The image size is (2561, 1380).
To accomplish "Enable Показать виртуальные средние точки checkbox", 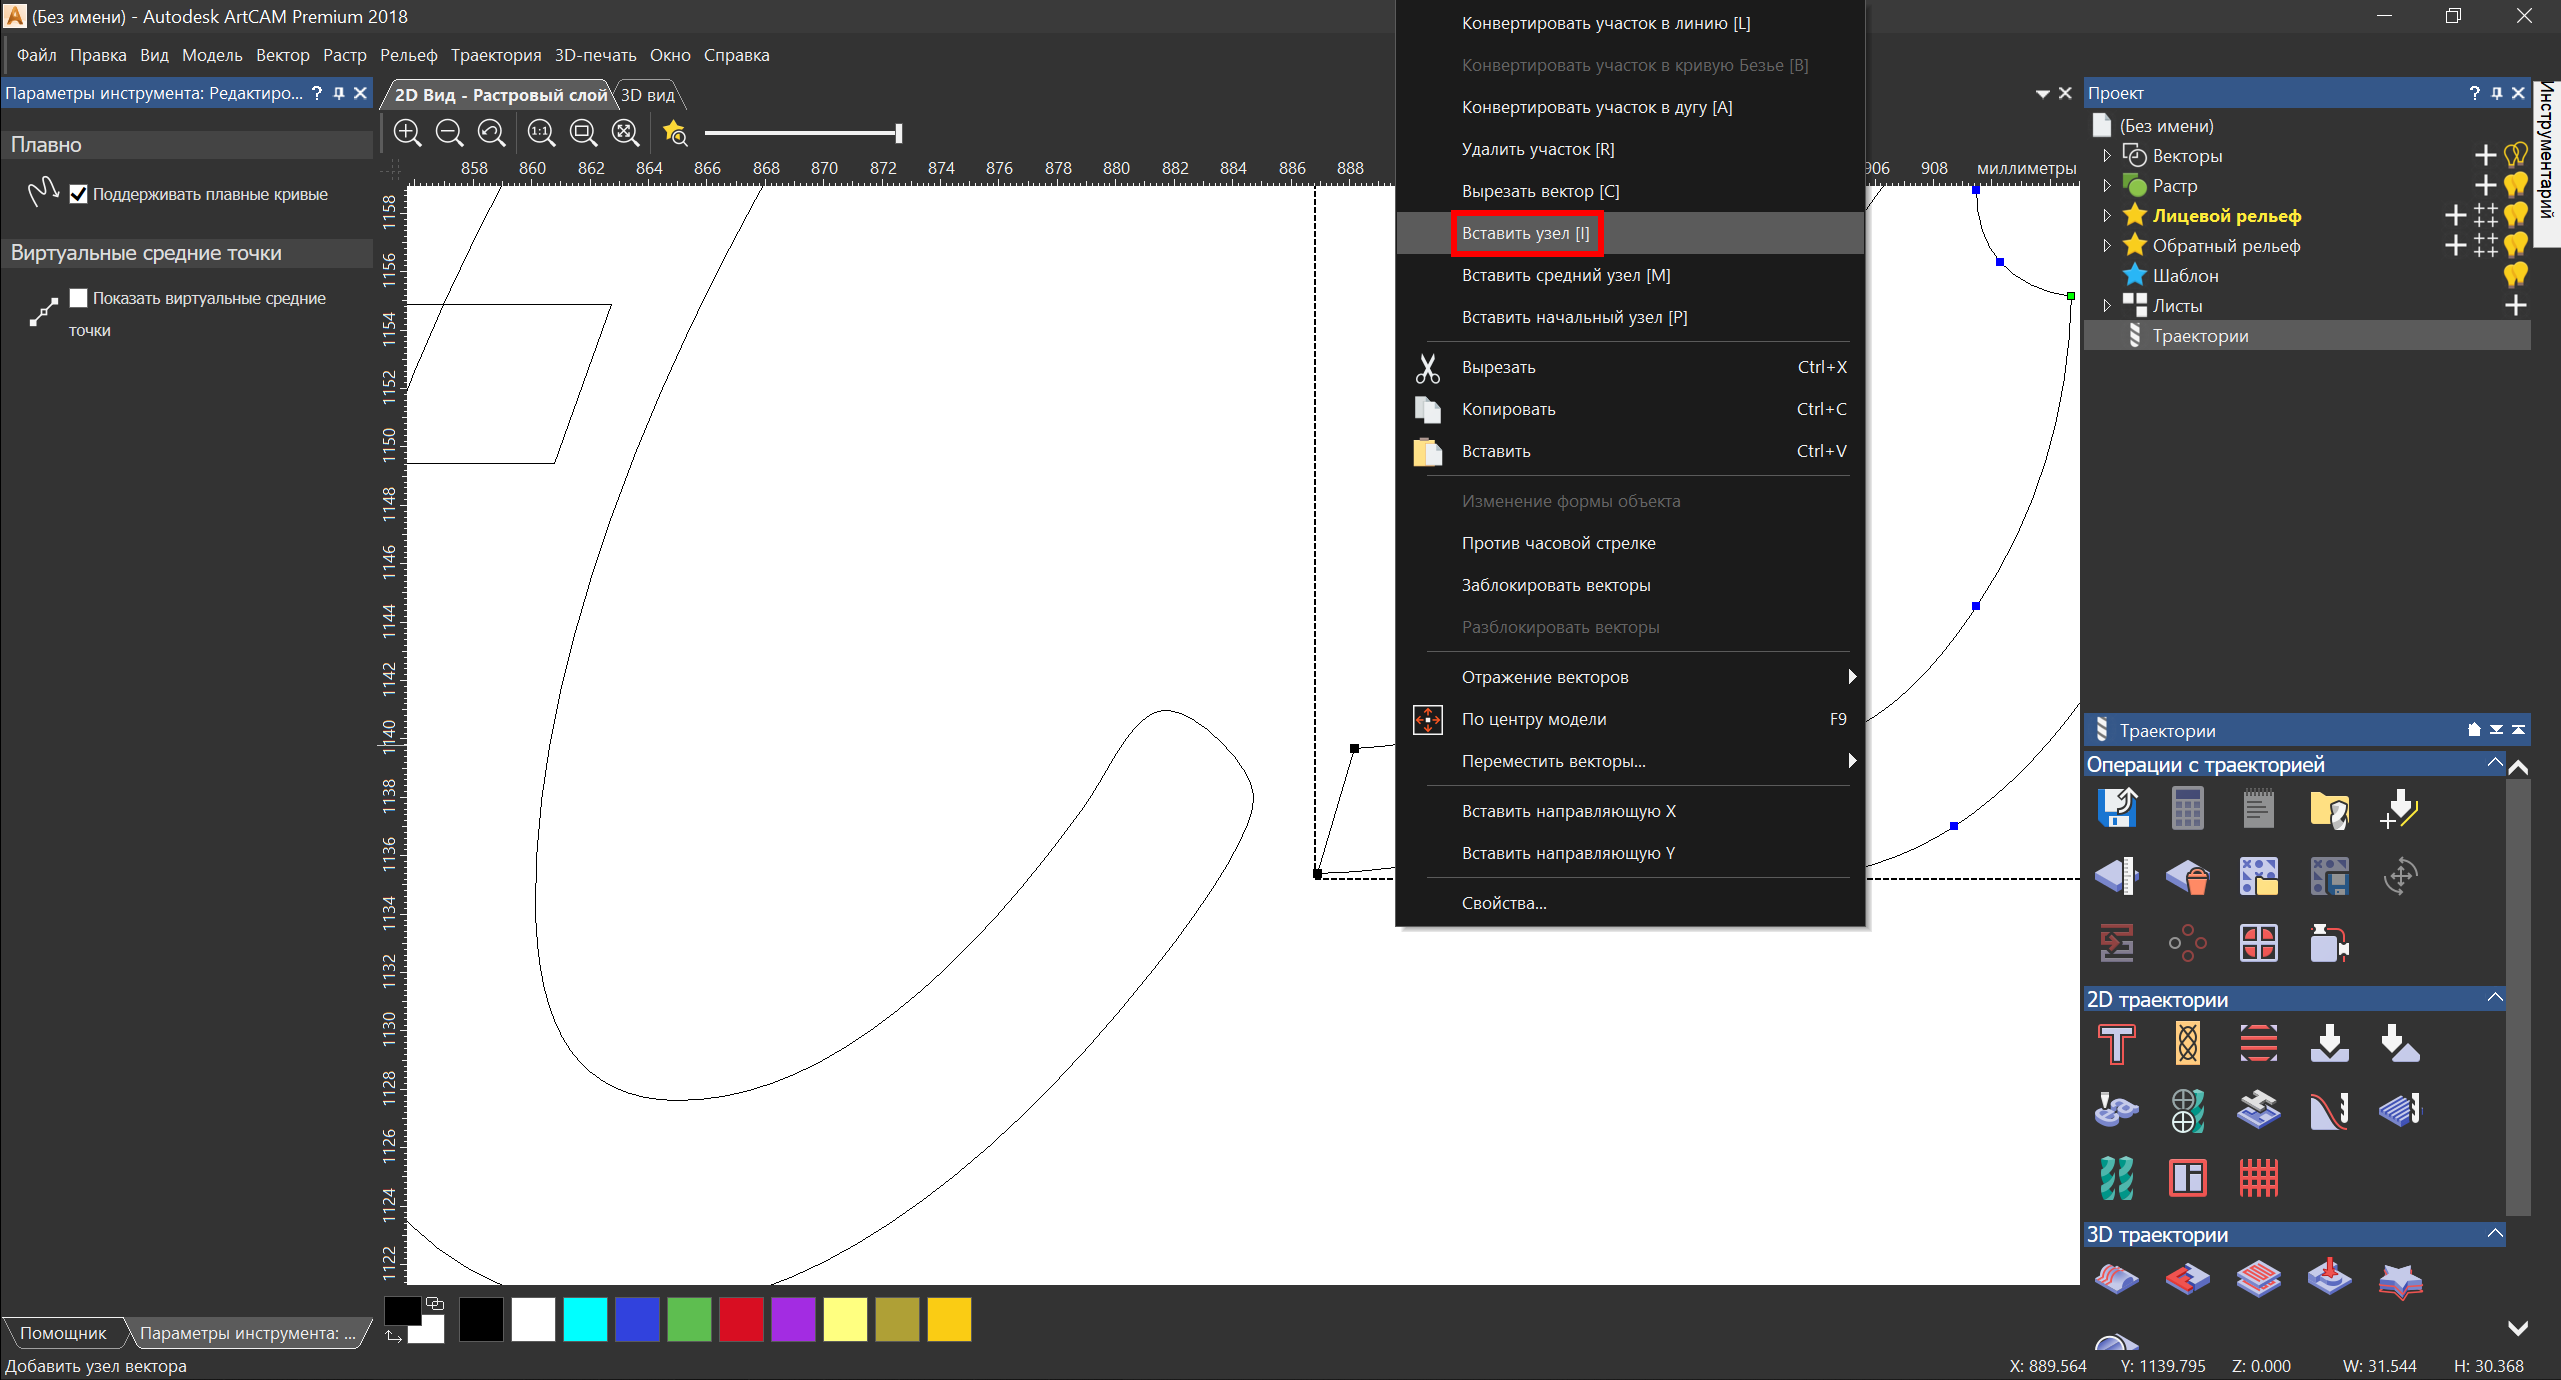I will [x=79, y=298].
